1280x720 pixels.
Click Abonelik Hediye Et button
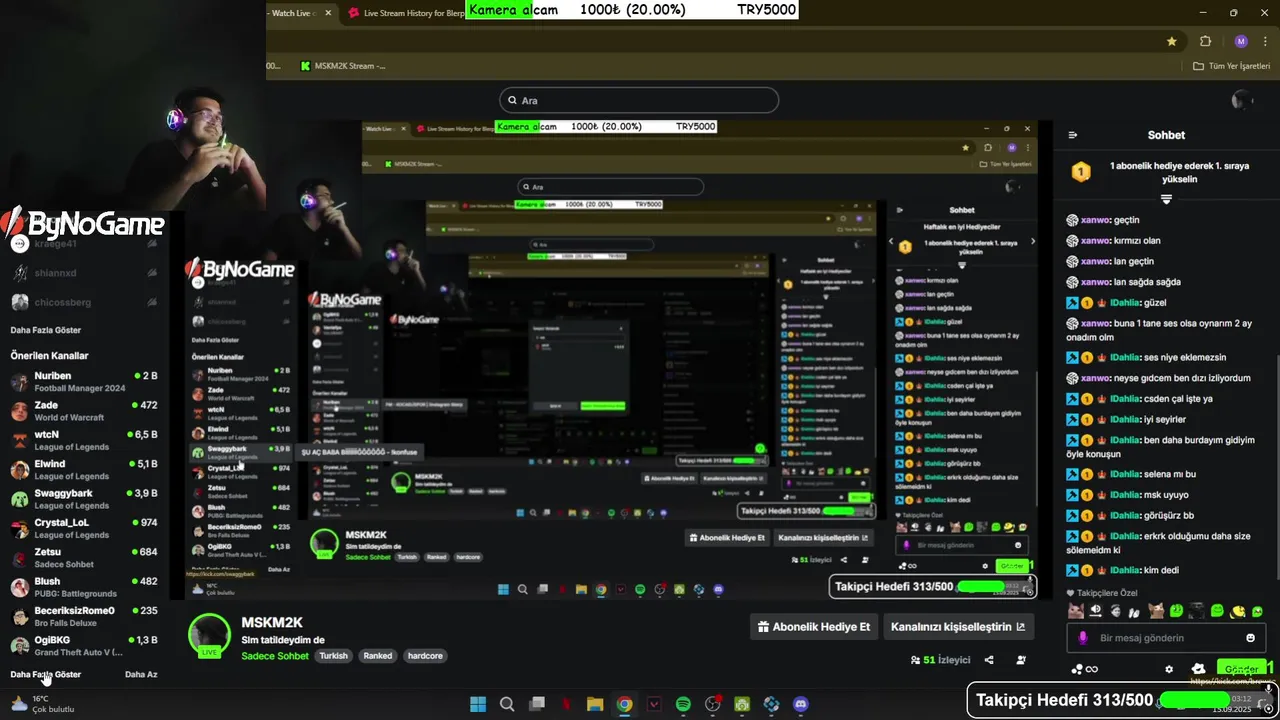(814, 627)
